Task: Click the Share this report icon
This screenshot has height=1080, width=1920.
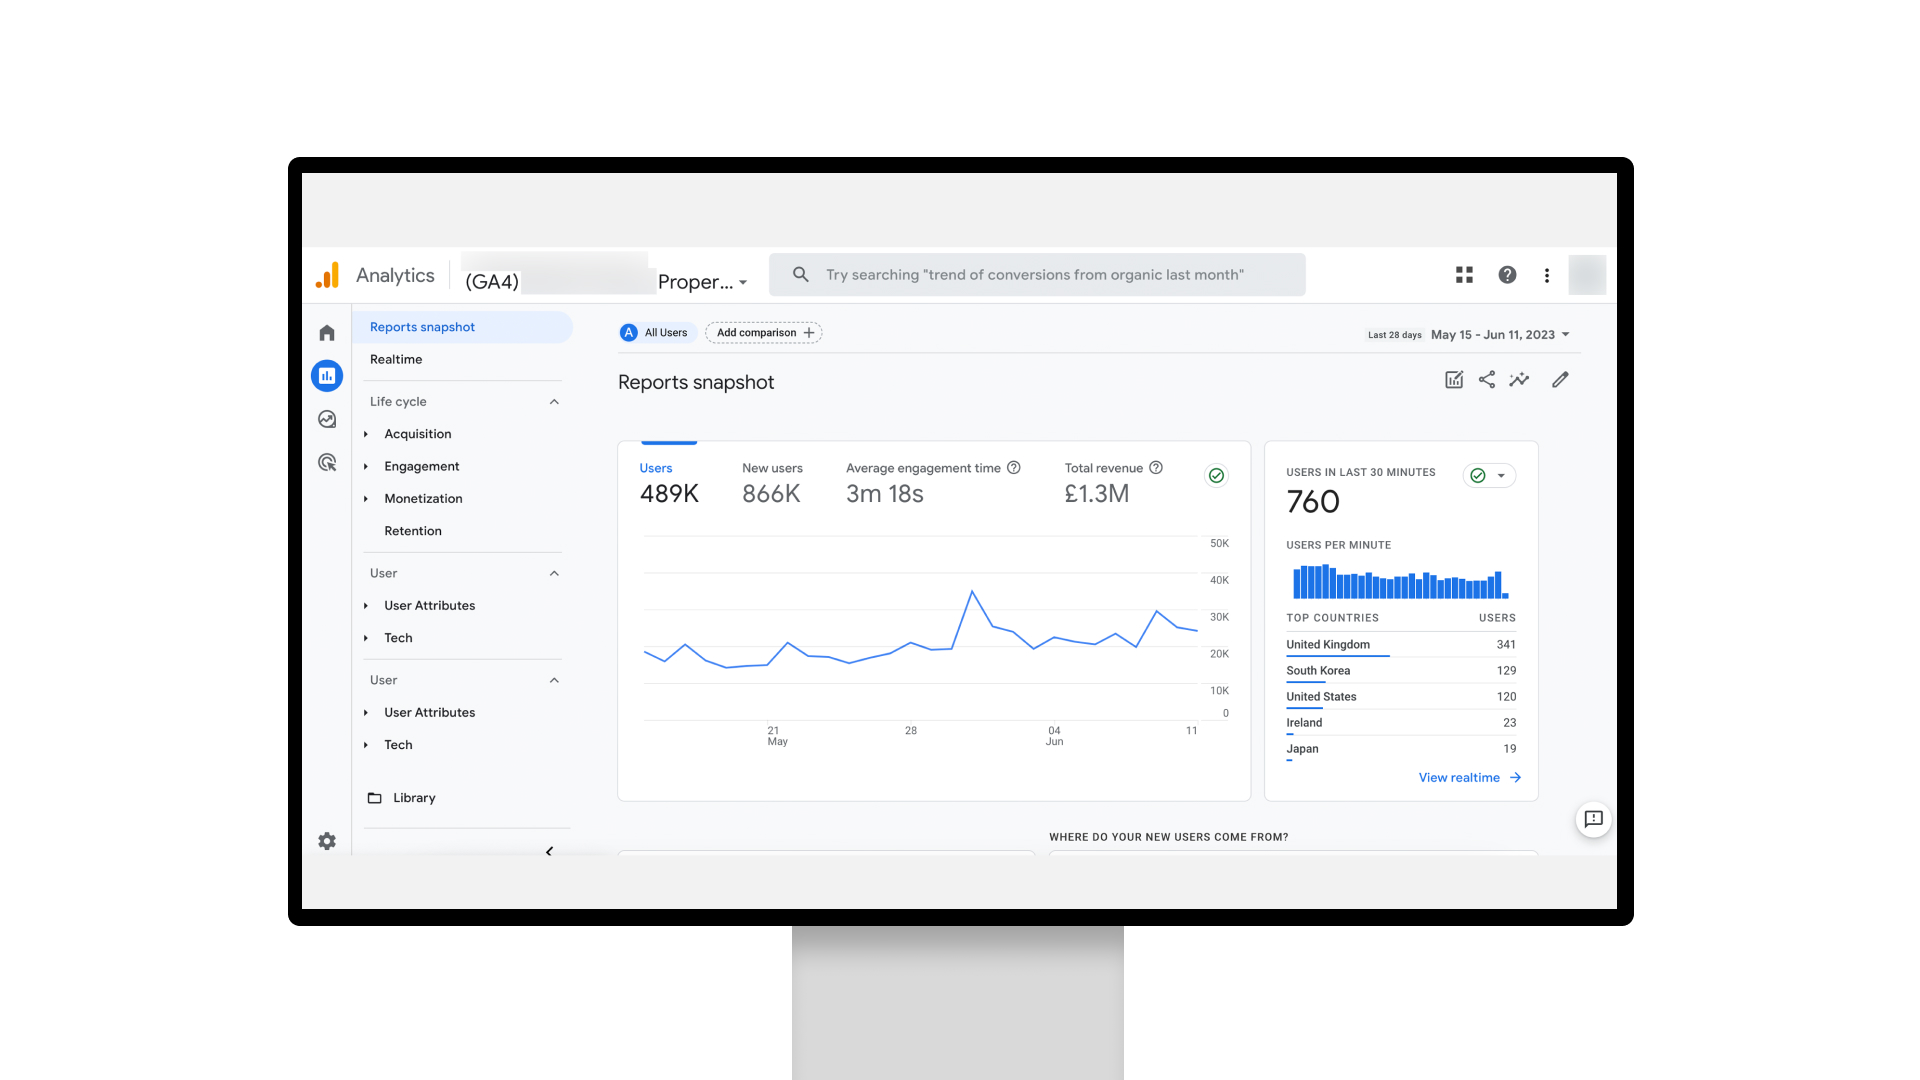Action: pyautogui.click(x=1487, y=380)
